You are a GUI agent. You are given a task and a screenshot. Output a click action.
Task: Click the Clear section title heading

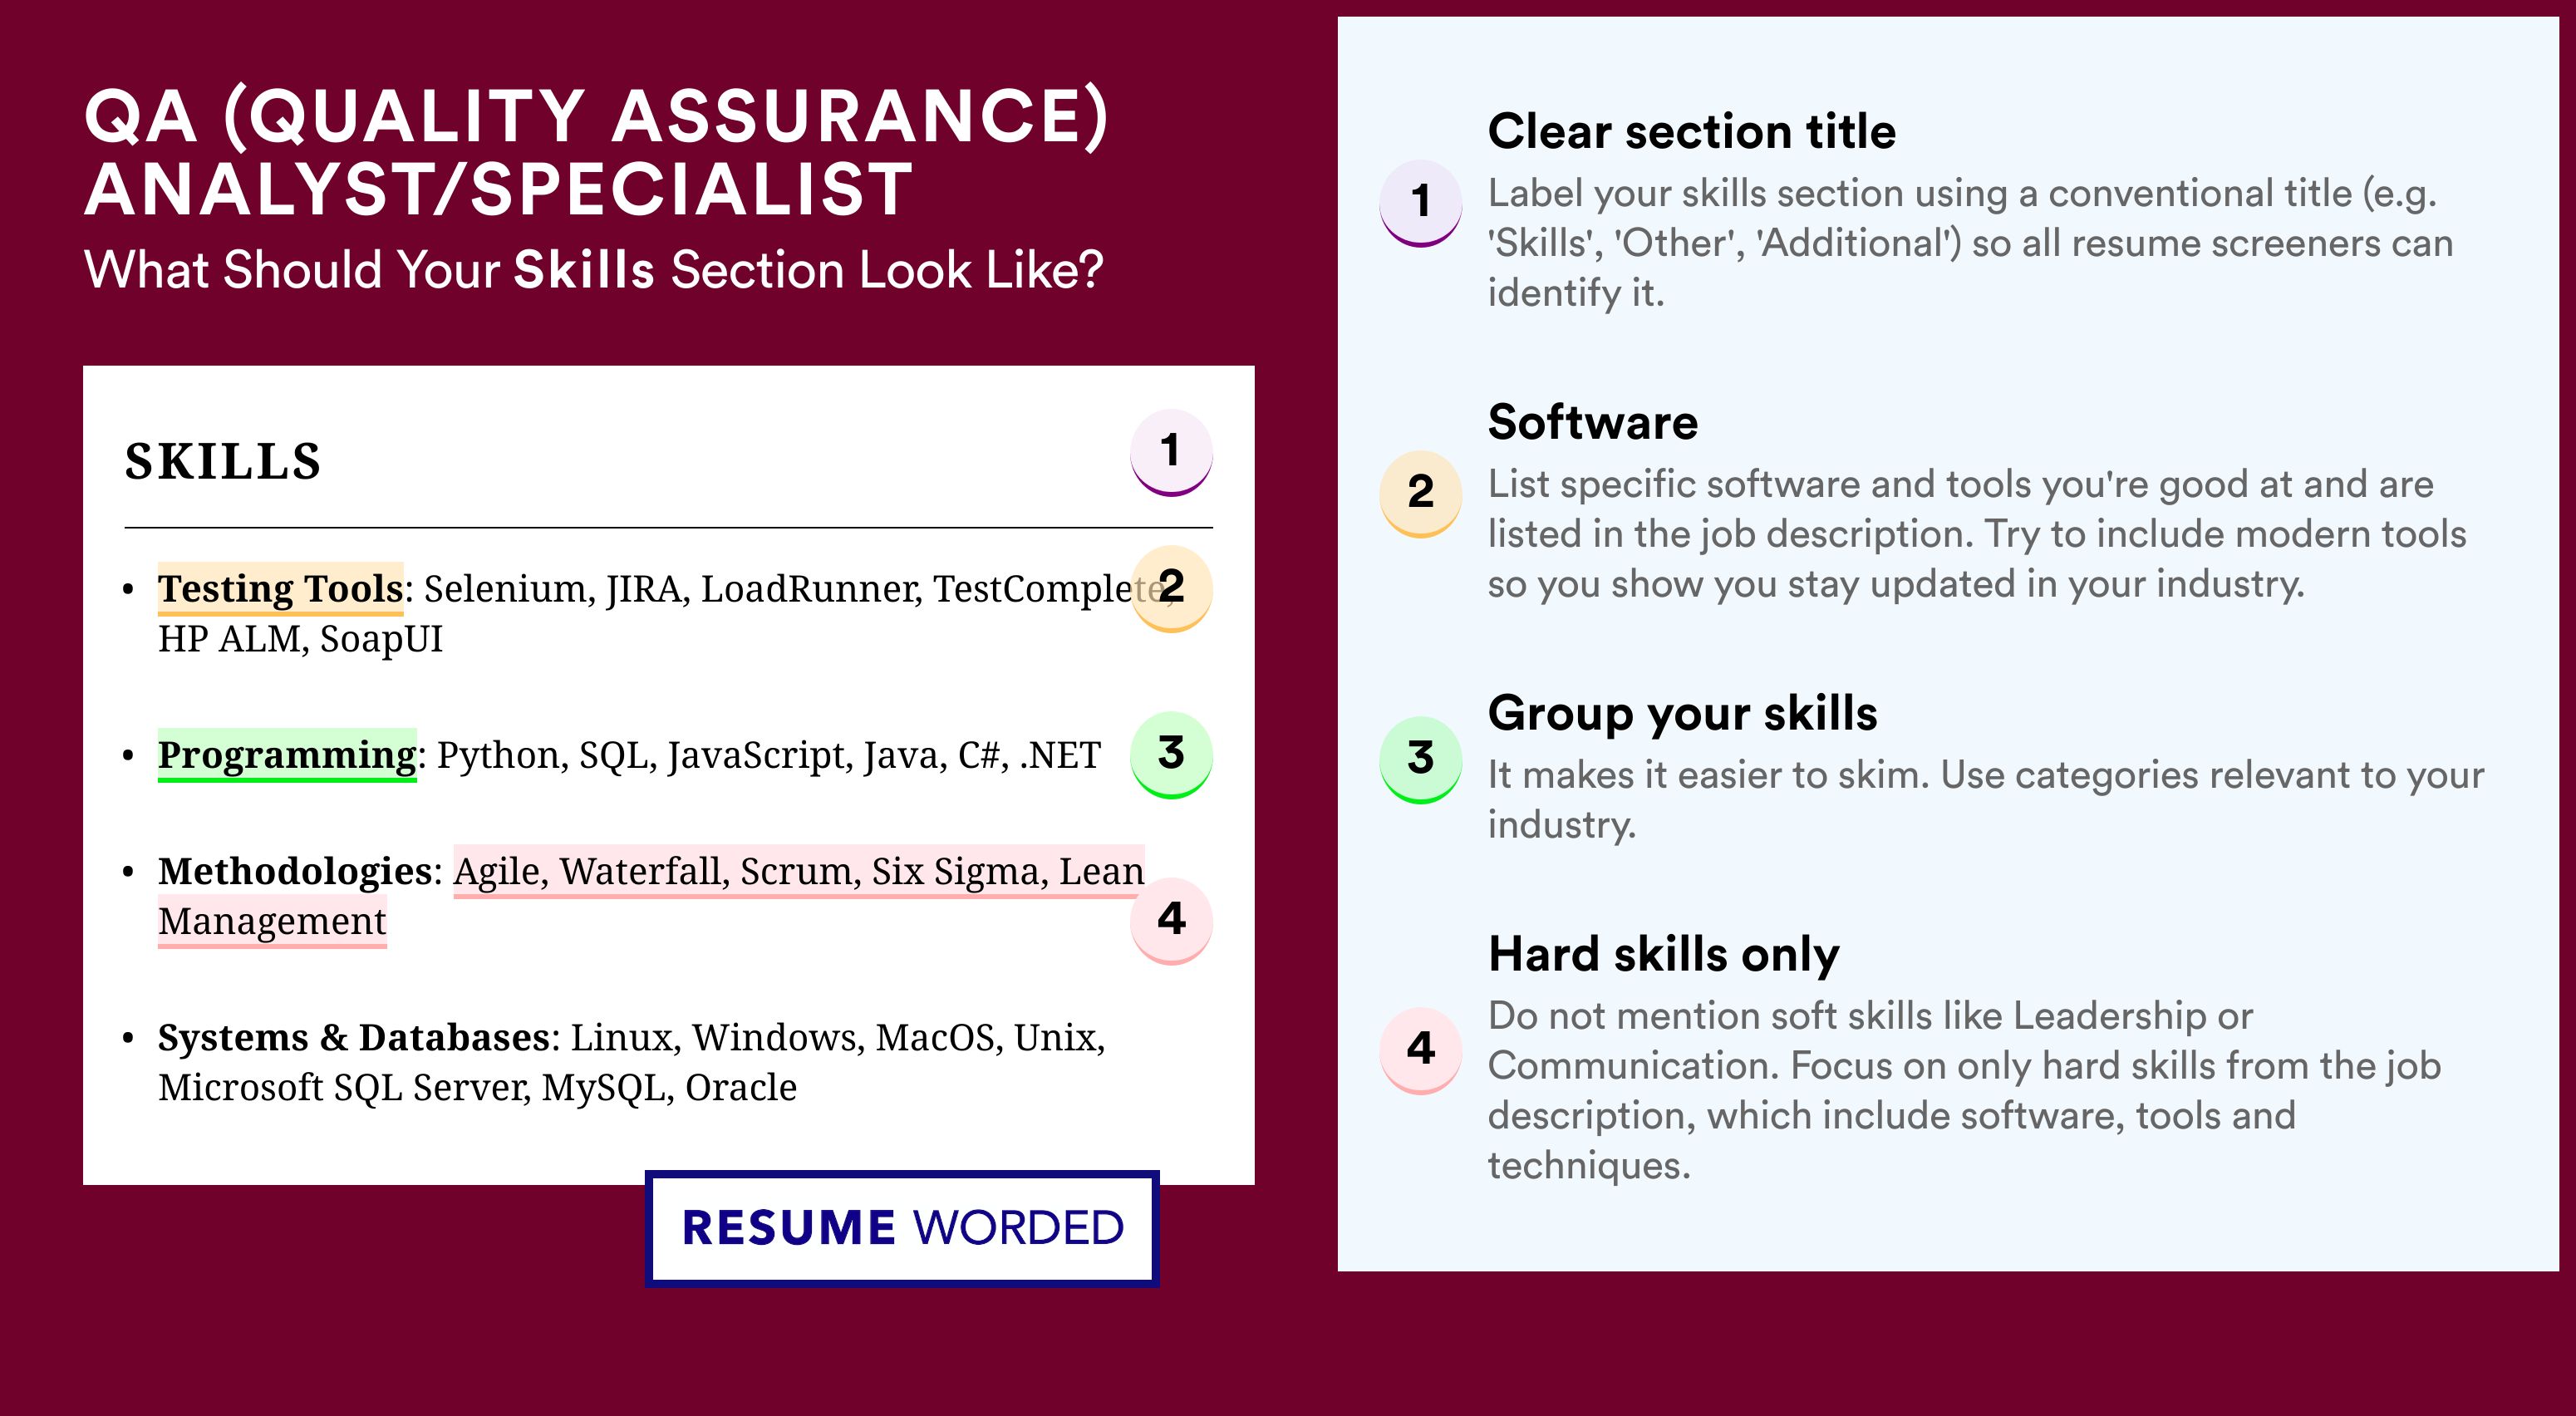click(1691, 131)
